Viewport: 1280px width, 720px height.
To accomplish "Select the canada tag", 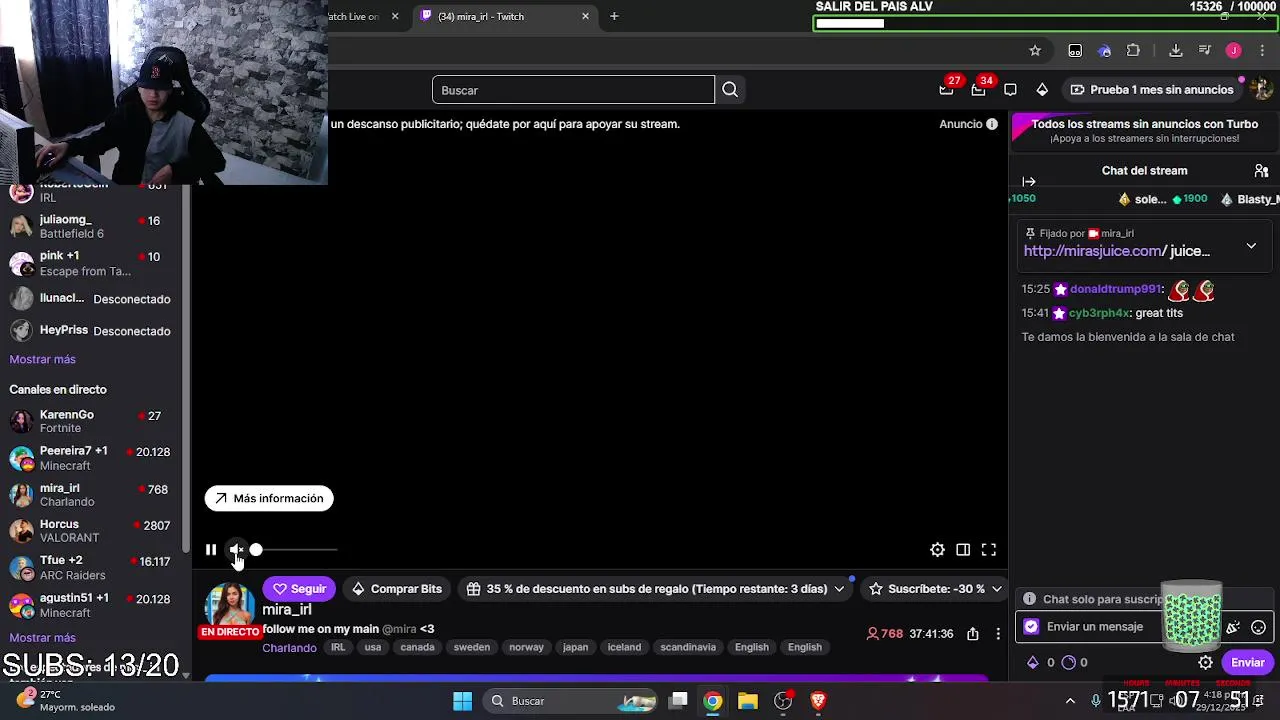I will click(417, 647).
